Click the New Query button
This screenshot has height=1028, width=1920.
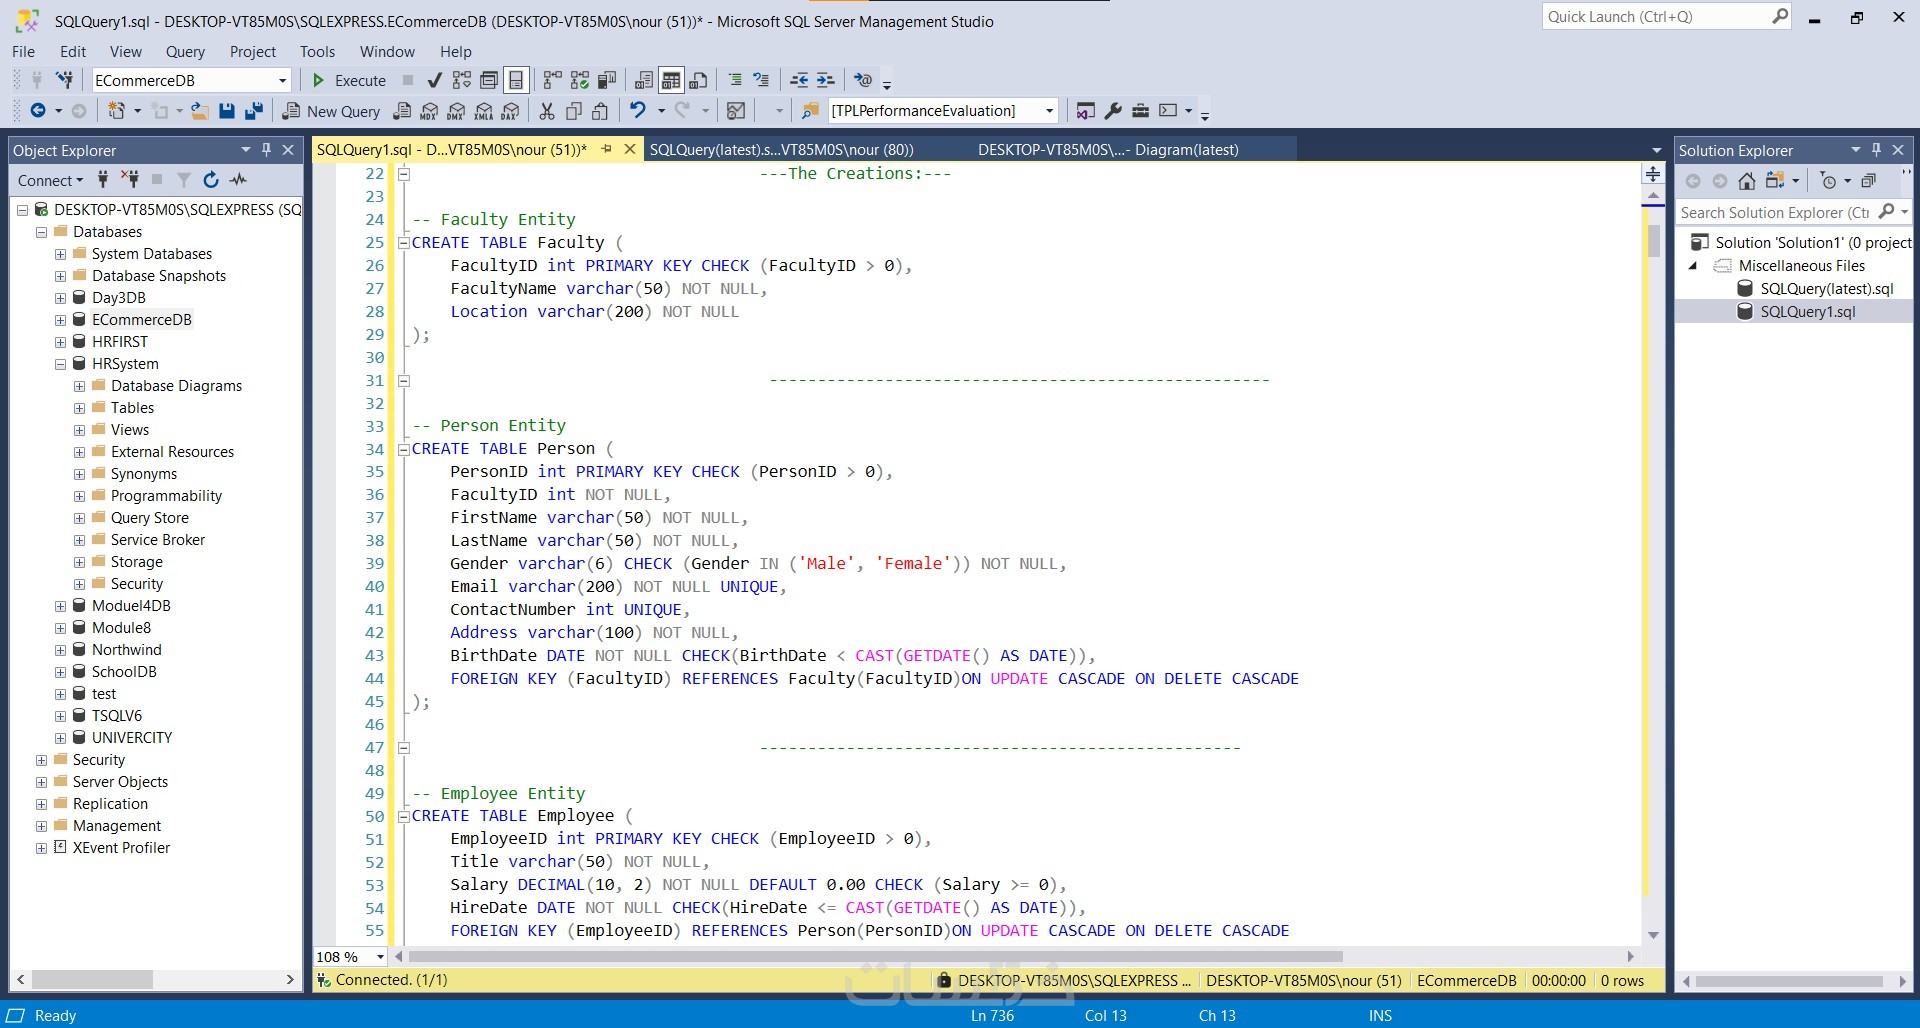331,111
